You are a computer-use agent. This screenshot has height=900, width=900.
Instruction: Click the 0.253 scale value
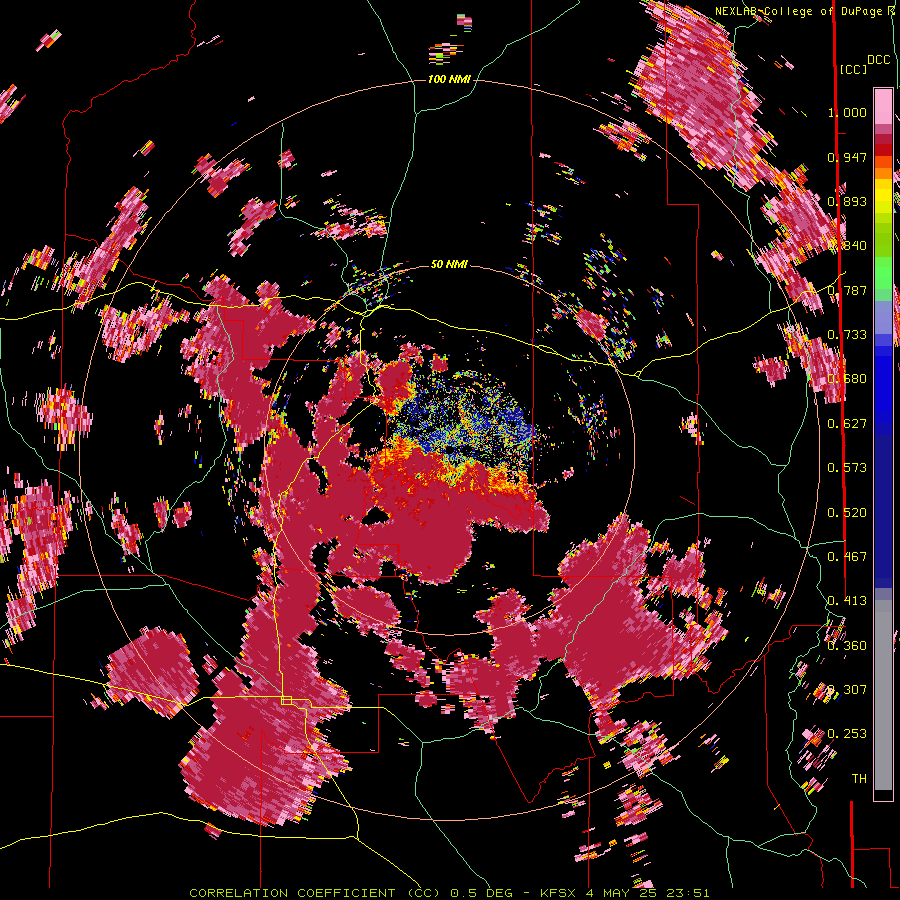pyautogui.click(x=847, y=734)
